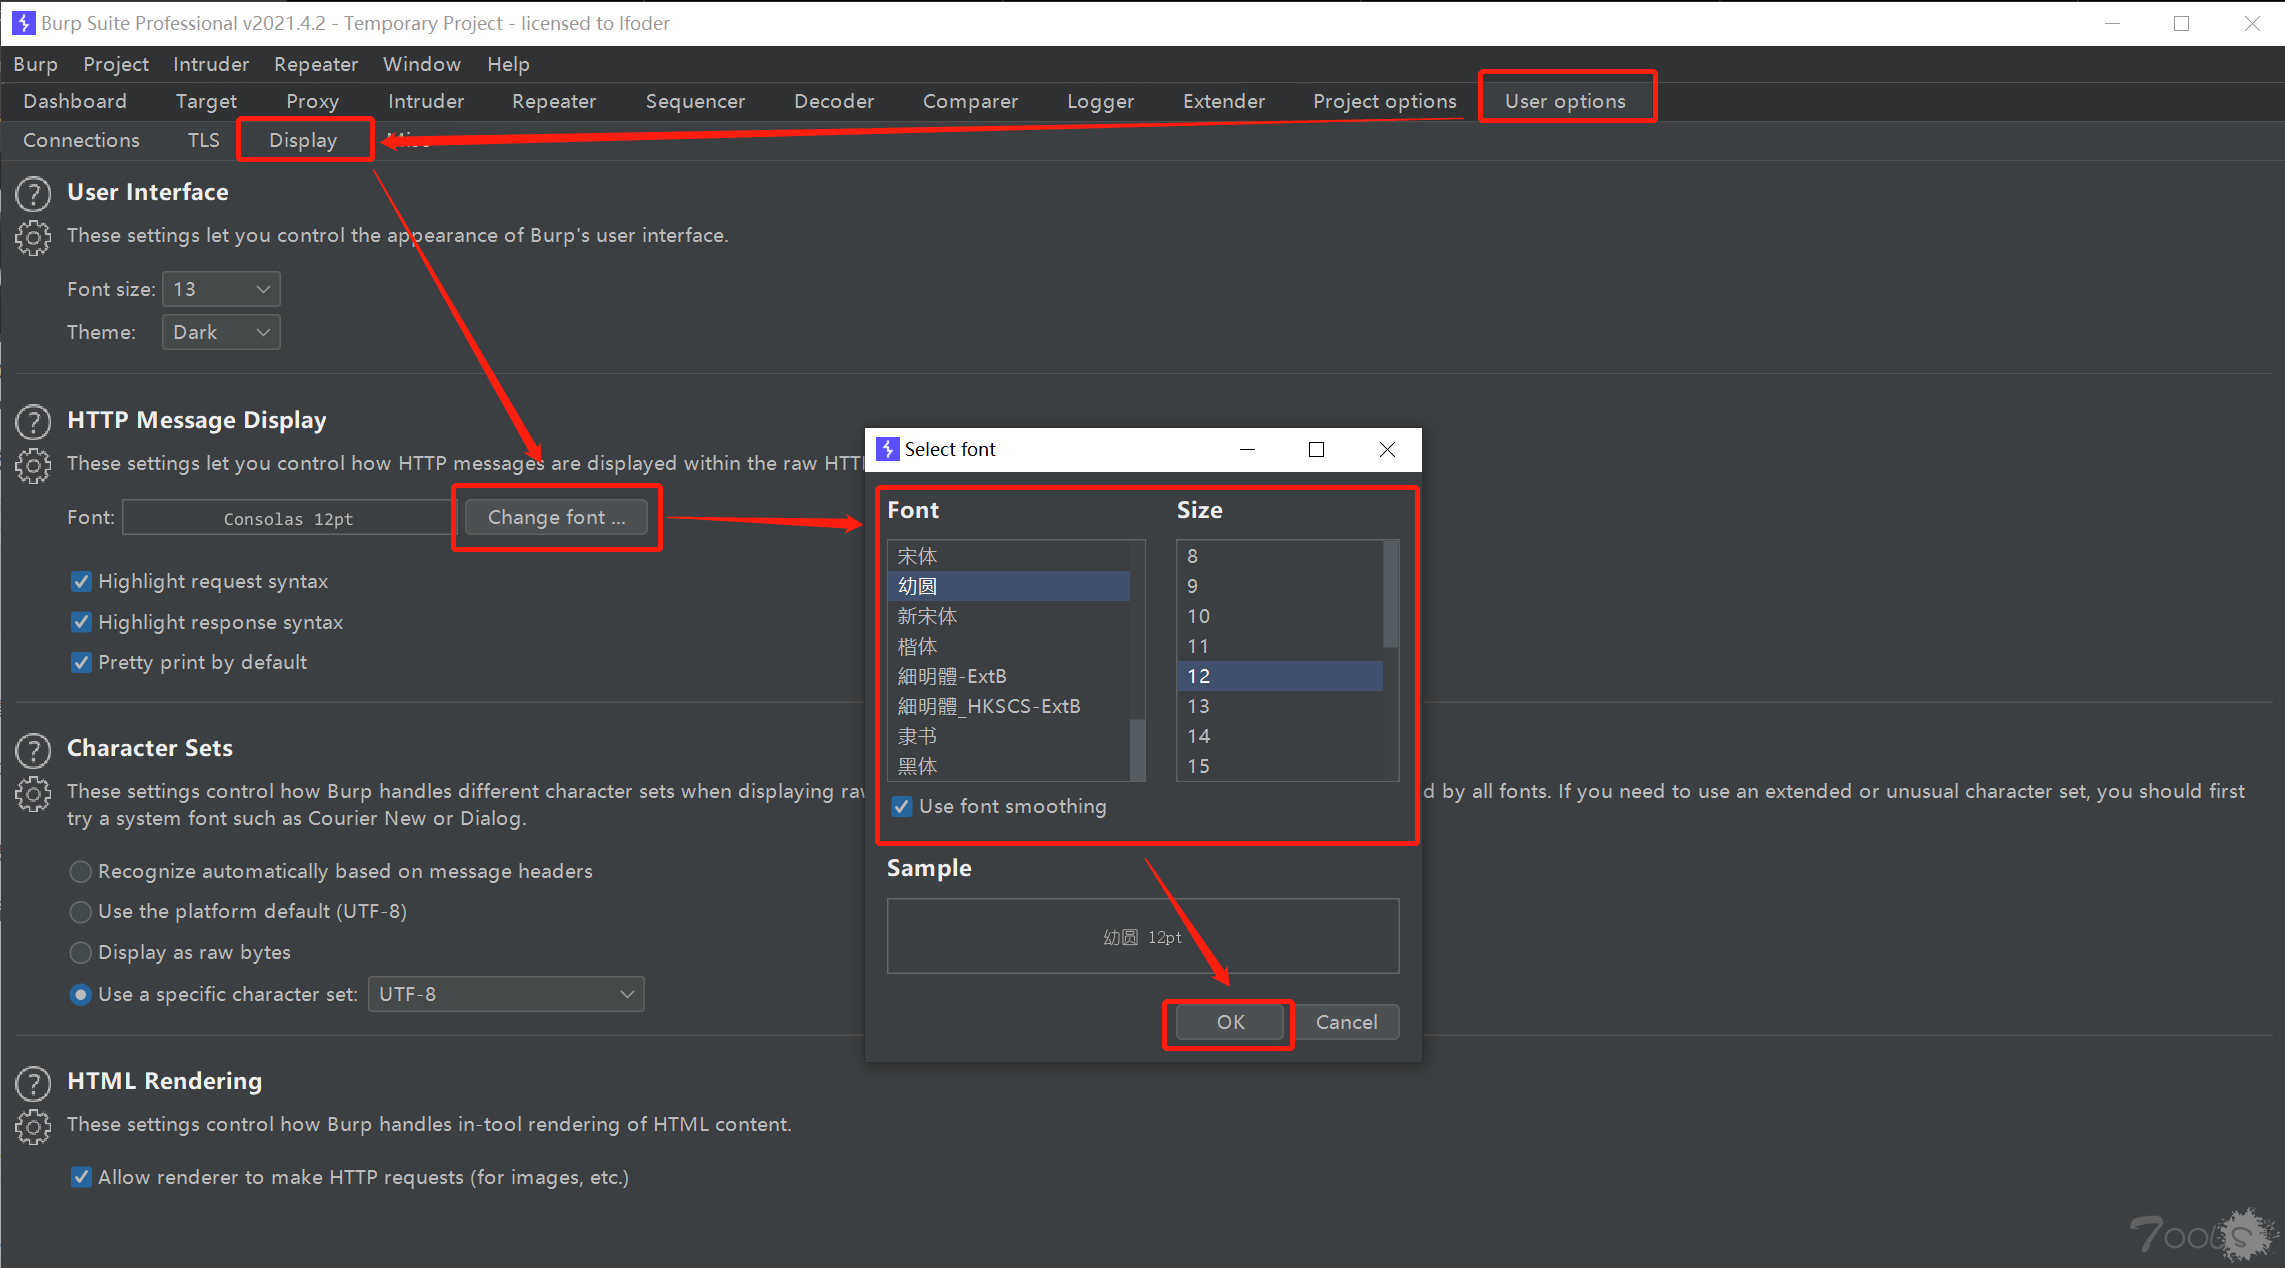Switch to the Dashboard tab
Viewport: 2285px width, 1268px height.
click(75, 101)
